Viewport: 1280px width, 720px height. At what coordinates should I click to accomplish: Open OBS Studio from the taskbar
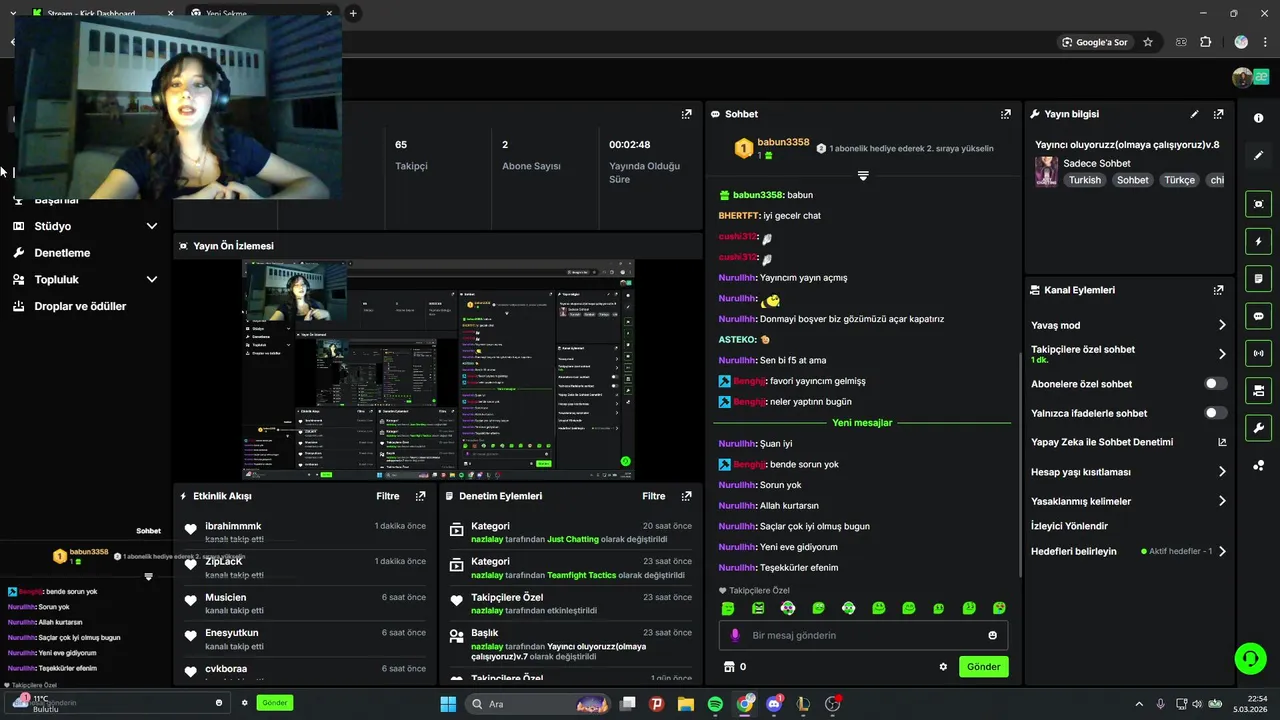point(832,704)
